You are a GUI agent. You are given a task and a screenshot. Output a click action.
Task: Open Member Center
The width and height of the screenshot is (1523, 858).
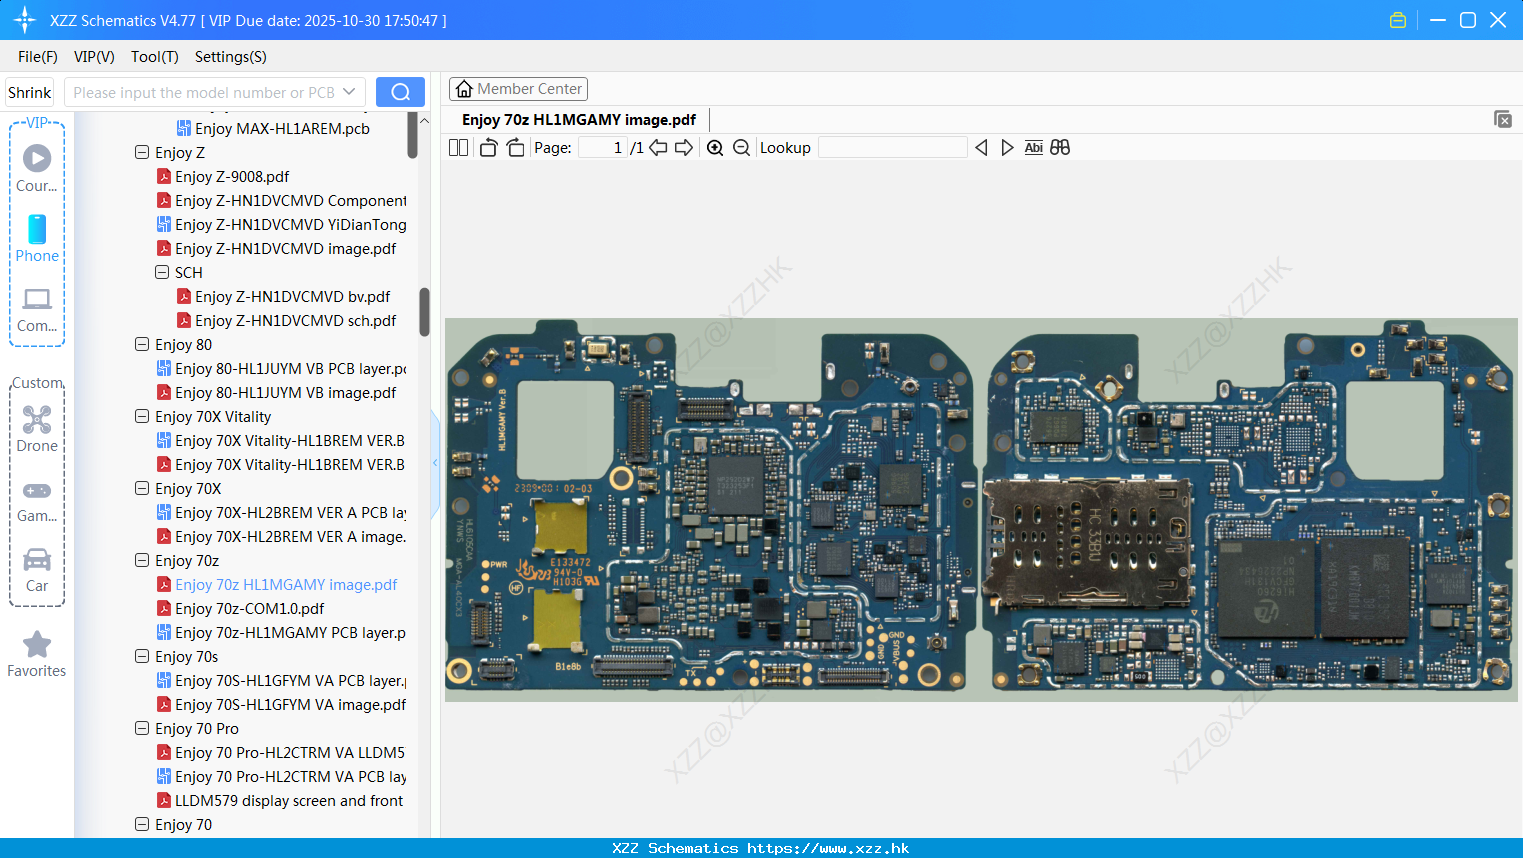coord(518,89)
